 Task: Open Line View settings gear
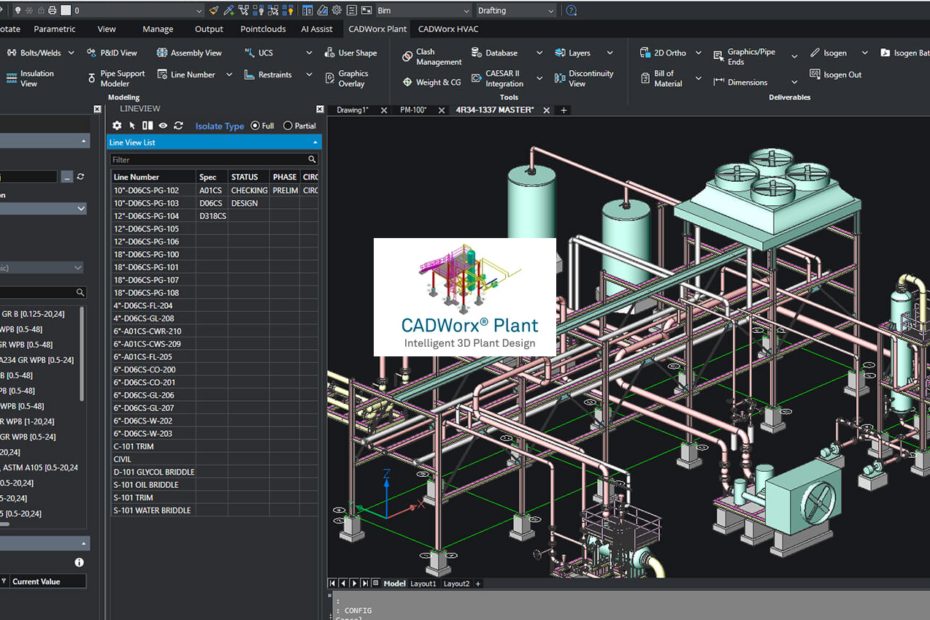117,126
